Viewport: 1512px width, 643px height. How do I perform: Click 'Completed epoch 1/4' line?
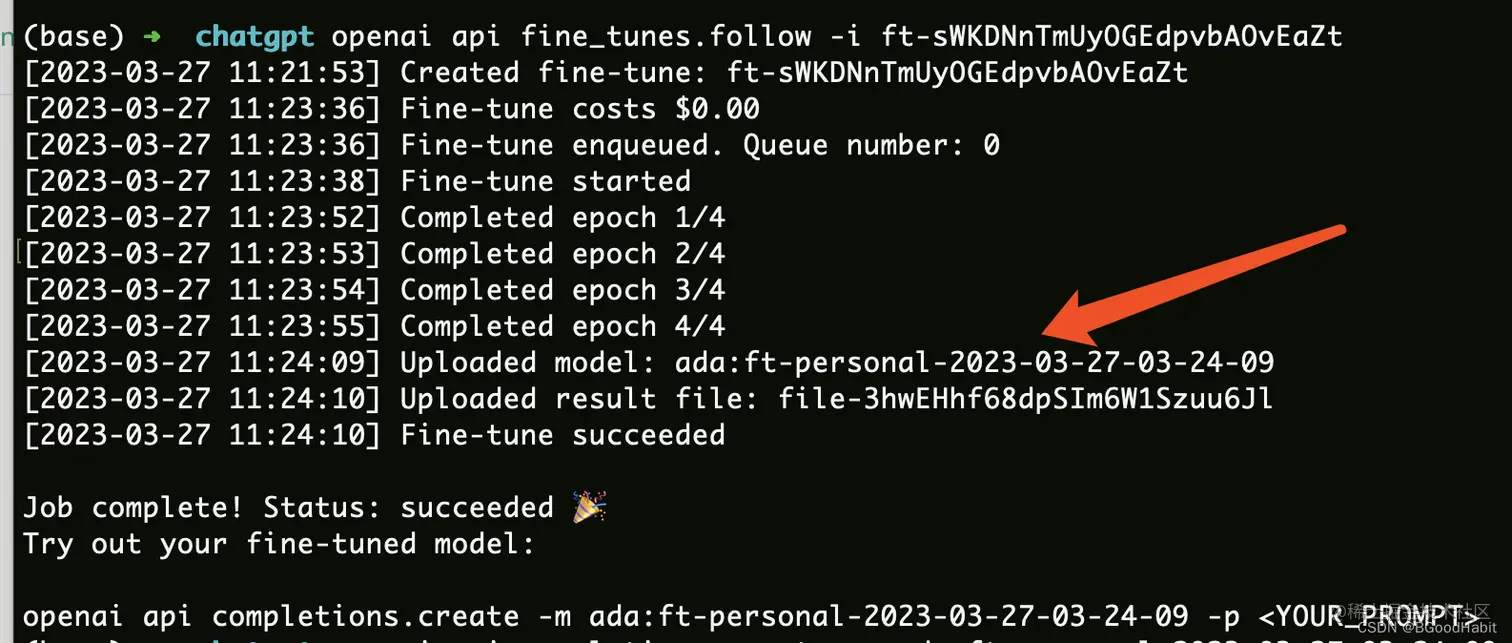(x=374, y=217)
